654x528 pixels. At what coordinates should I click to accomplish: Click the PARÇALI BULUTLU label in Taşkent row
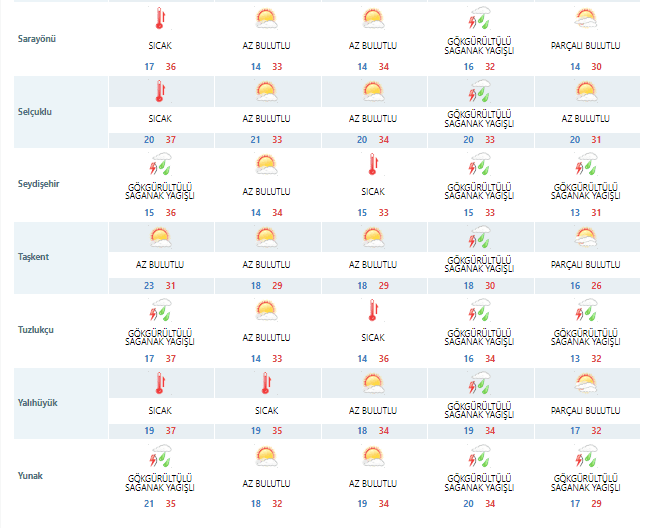pos(586,264)
